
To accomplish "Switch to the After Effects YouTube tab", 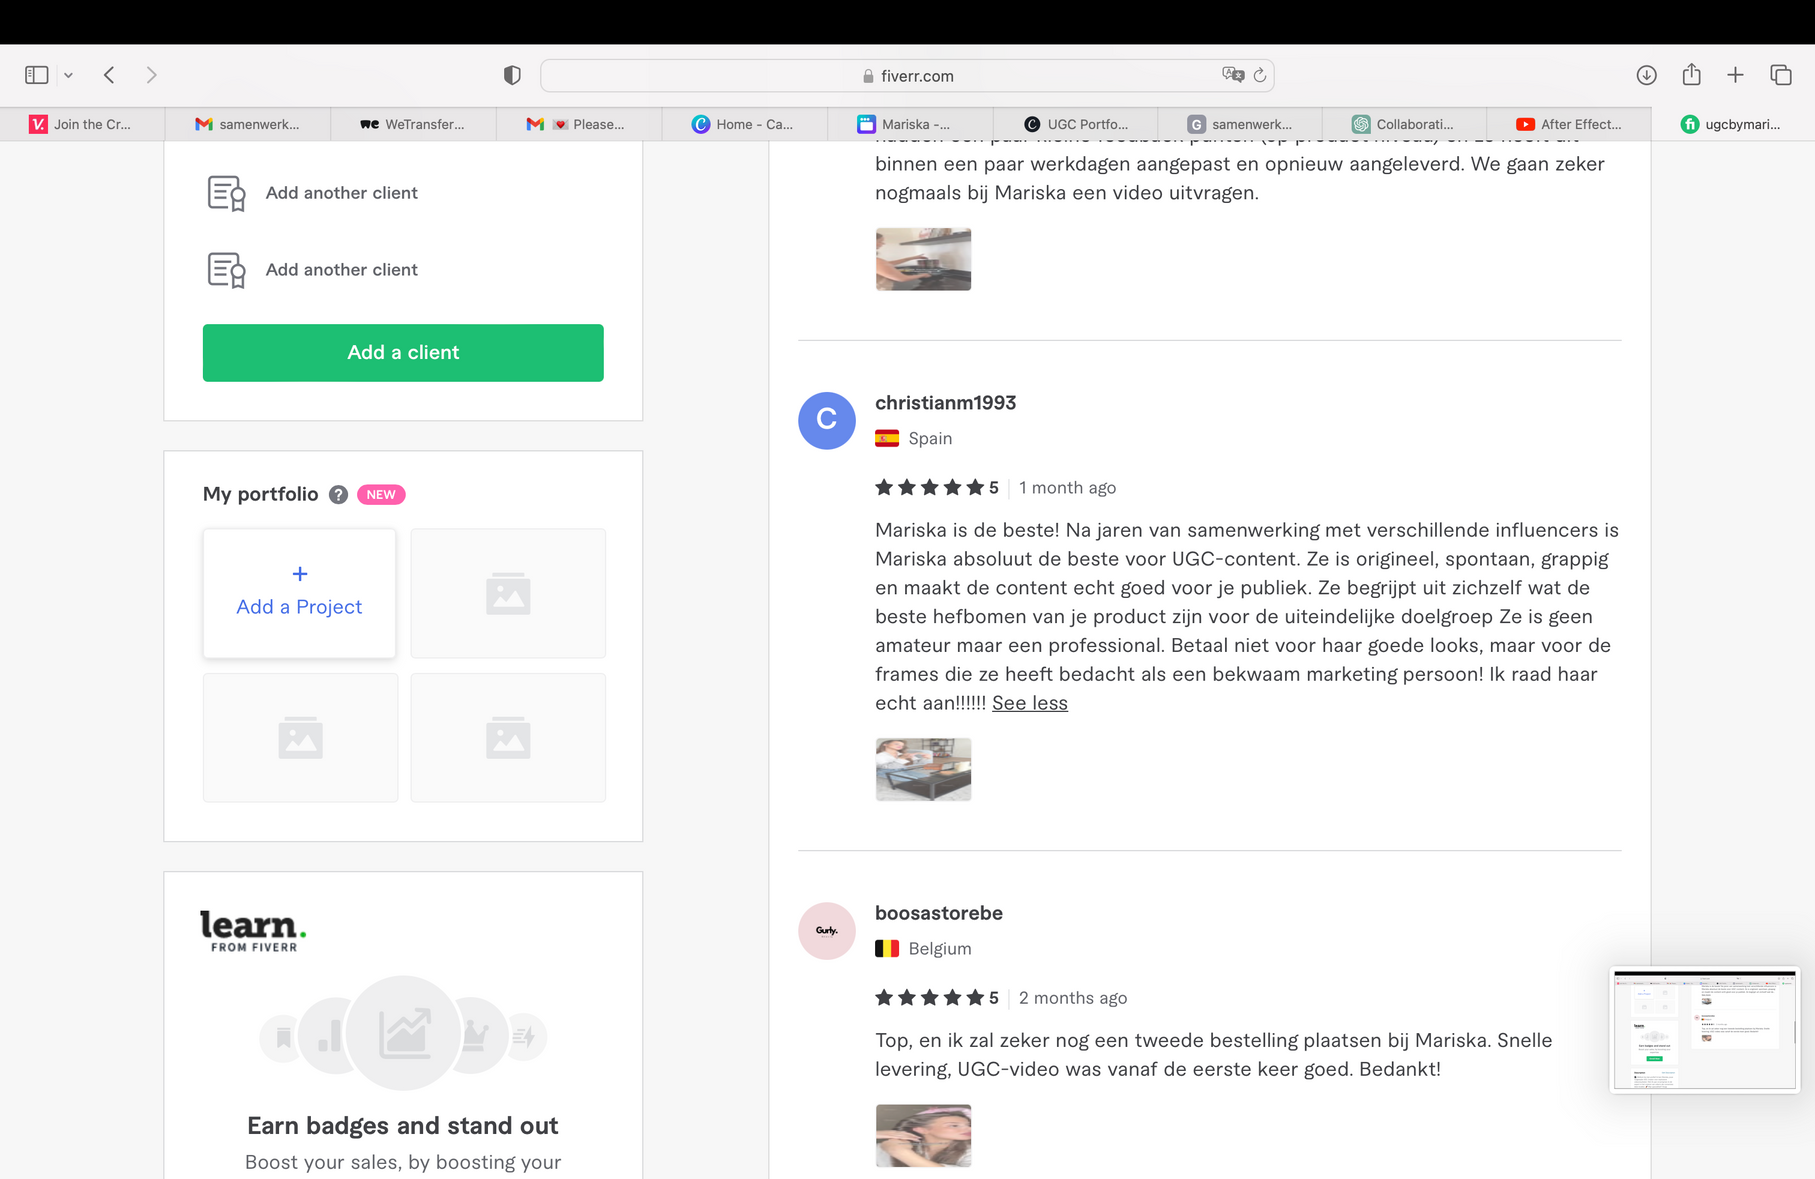I will (x=1568, y=124).
